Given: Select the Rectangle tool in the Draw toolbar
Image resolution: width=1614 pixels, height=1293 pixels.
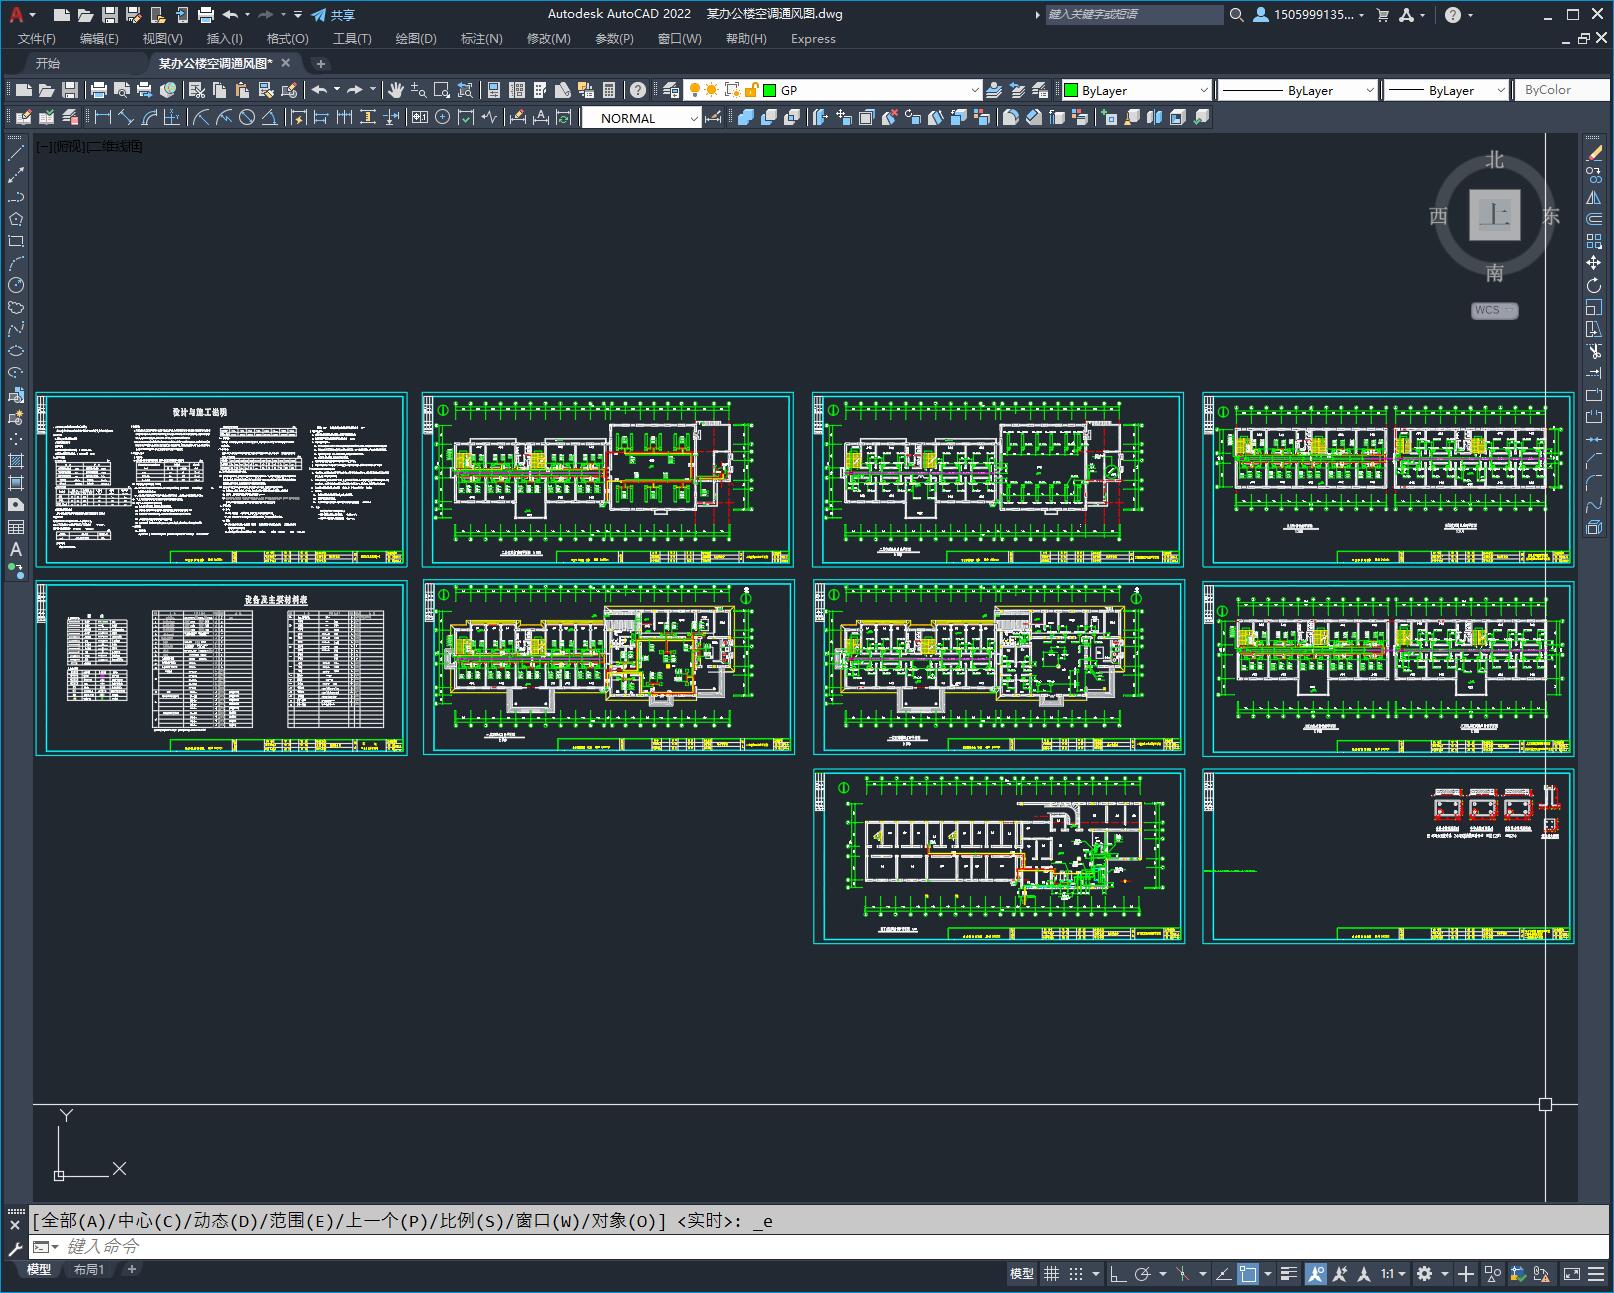Looking at the screenshot, I should pyautogui.click(x=16, y=242).
